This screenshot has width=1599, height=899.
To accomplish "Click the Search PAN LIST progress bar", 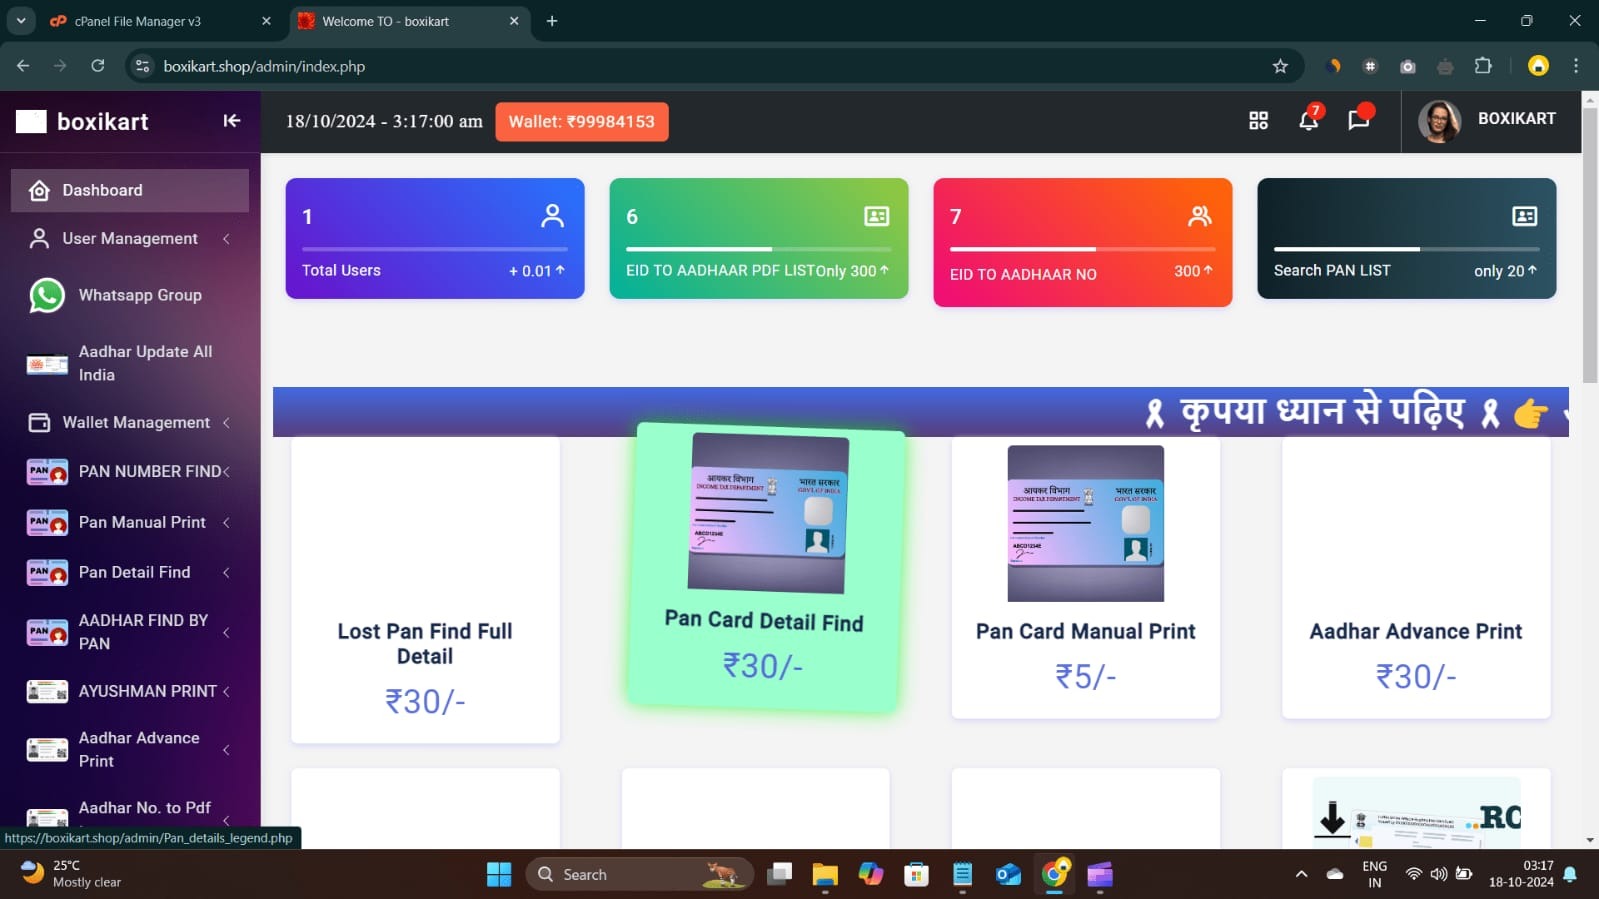I will [1407, 249].
